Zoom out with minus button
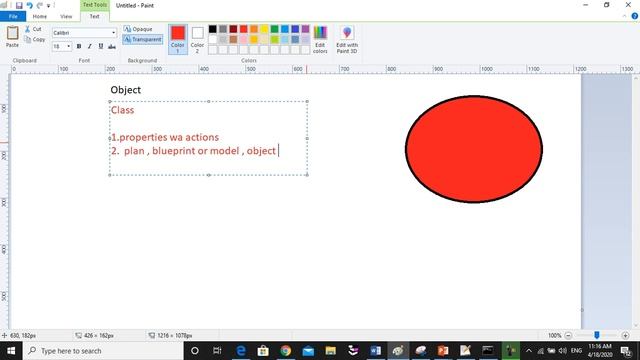This screenshot has width=640, height=360. click(x=568, y=336)
